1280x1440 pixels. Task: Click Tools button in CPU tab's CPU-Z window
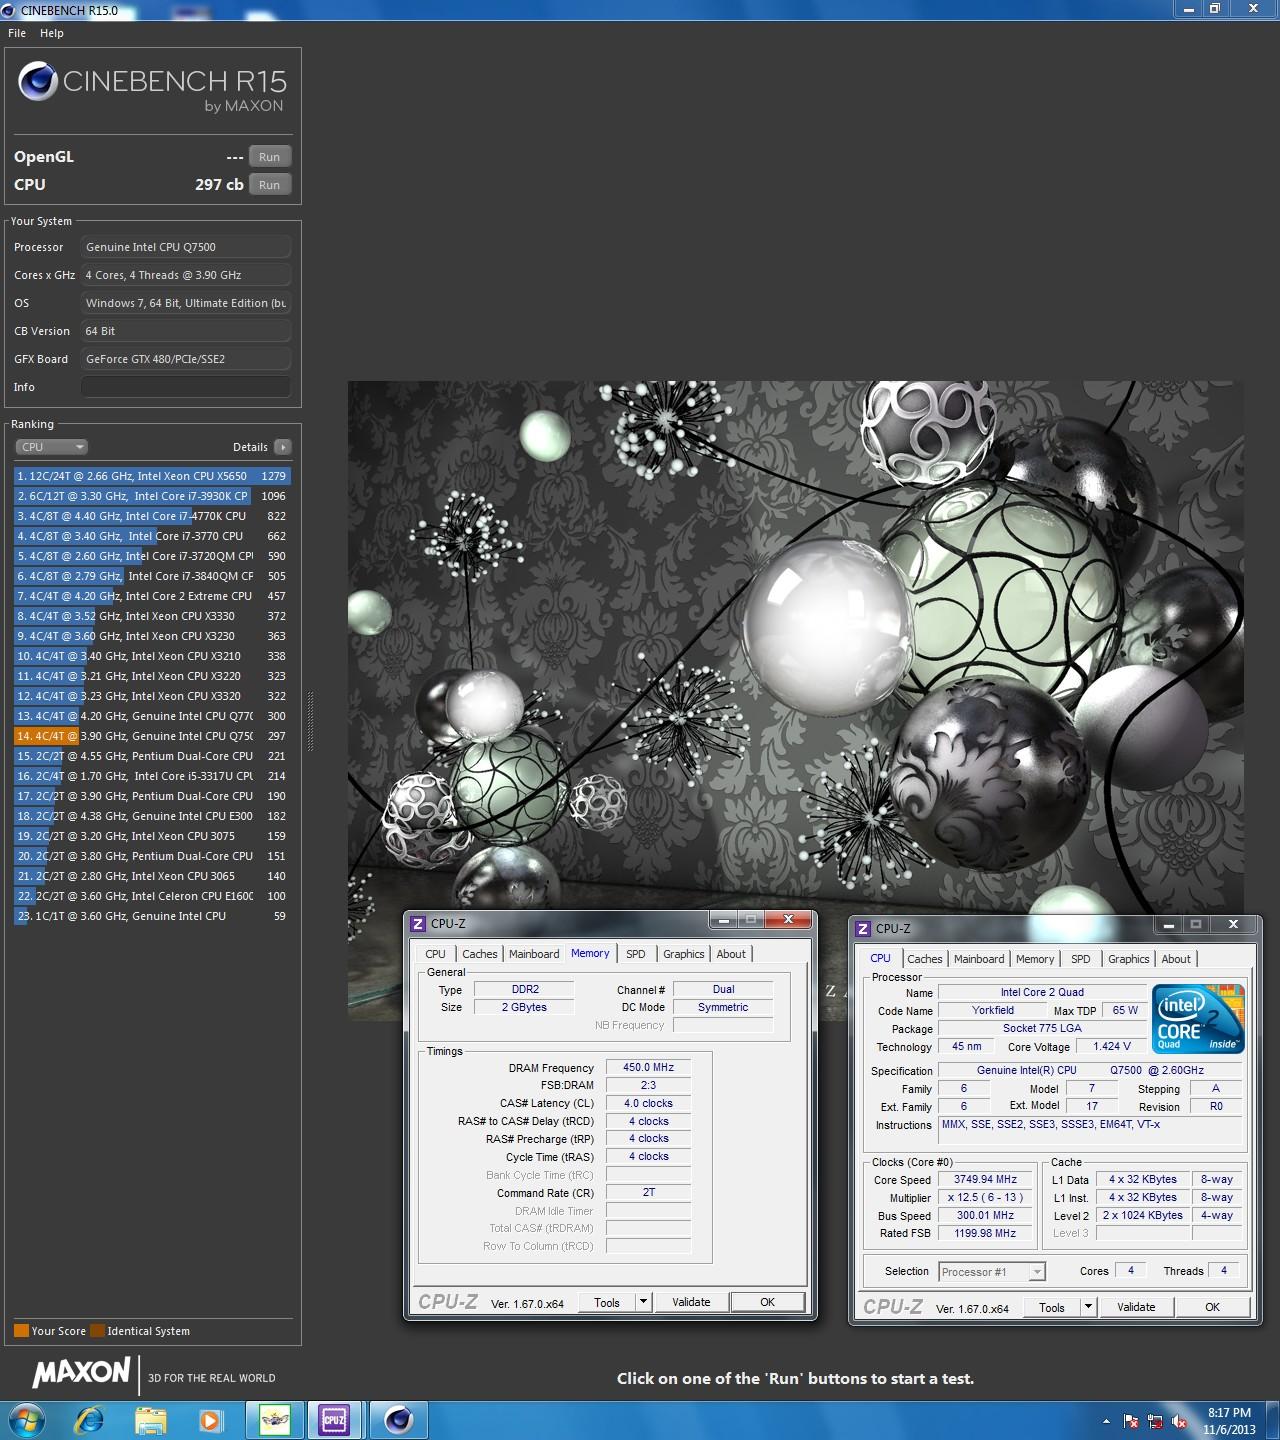point(1052,1307)
